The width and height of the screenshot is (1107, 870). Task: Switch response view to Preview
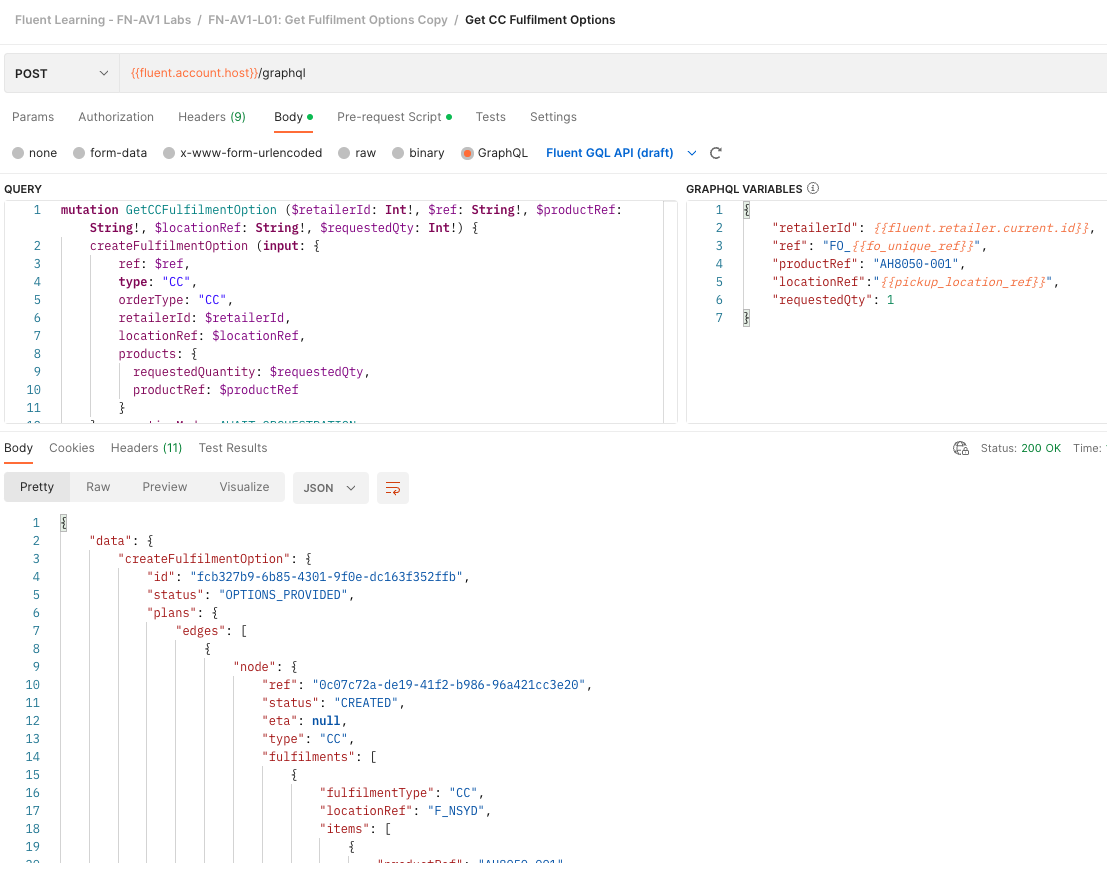(164, 487)
